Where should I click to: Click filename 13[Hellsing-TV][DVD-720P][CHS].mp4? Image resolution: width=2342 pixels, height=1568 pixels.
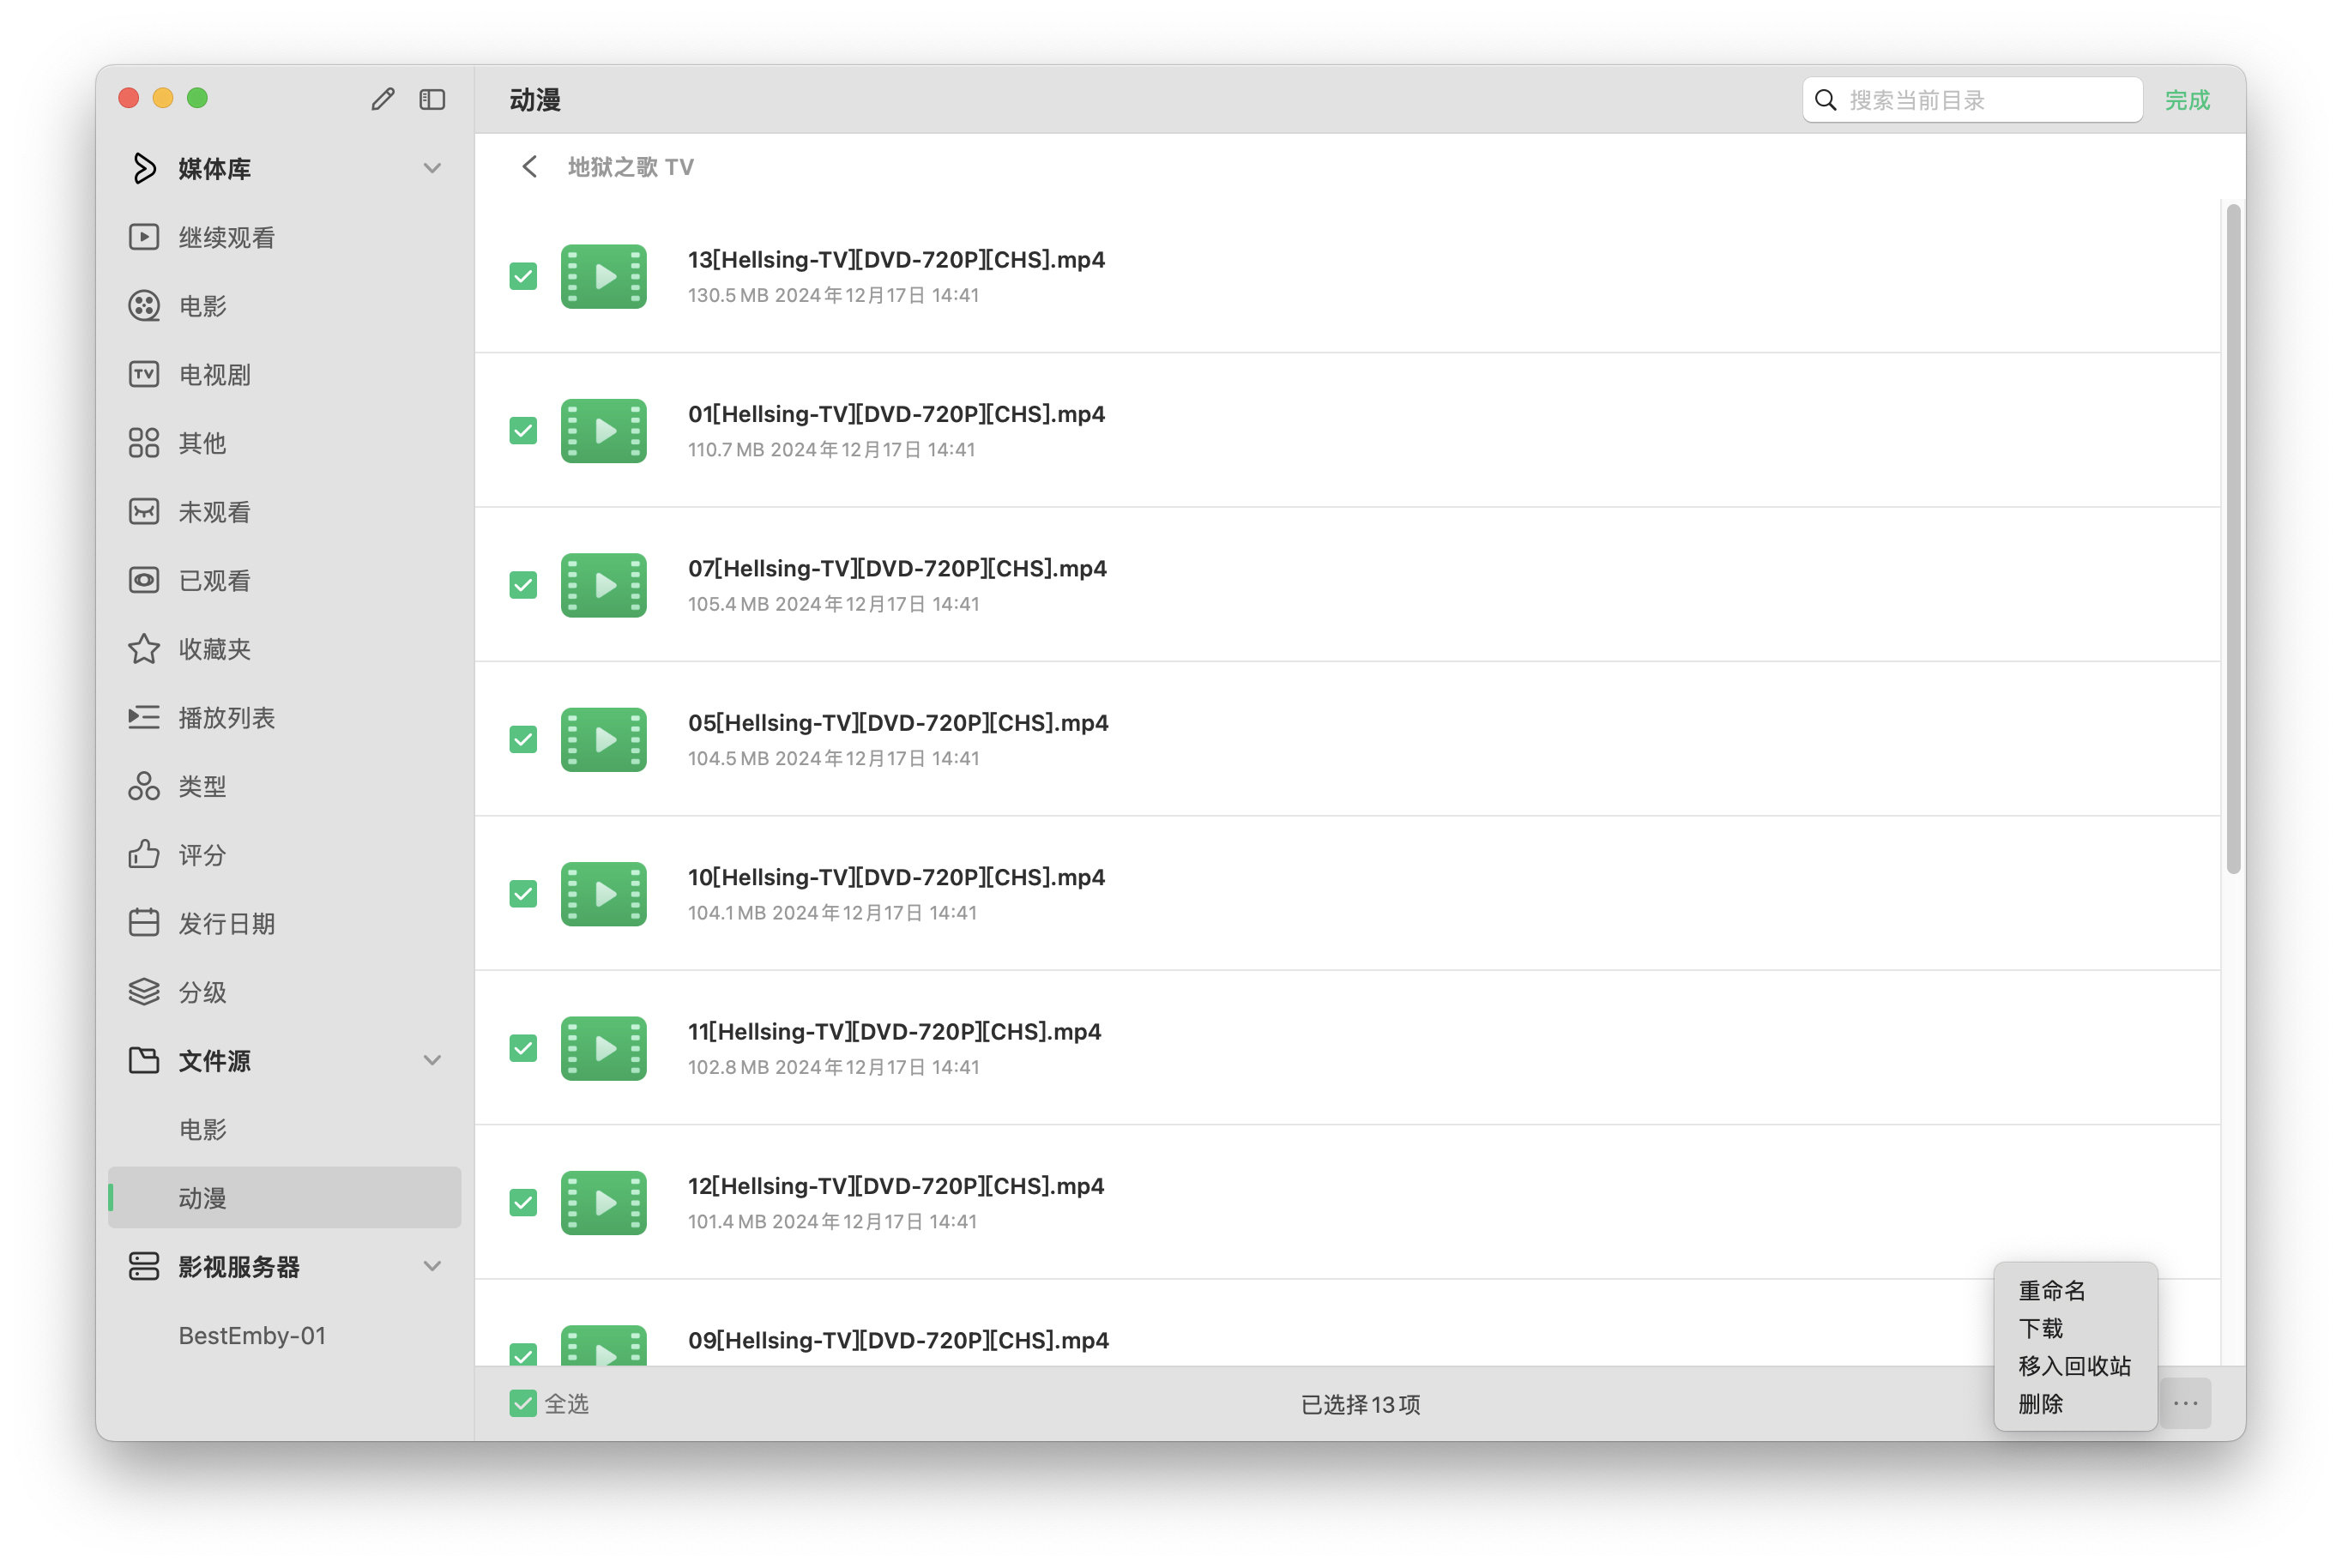pos(897,259)
